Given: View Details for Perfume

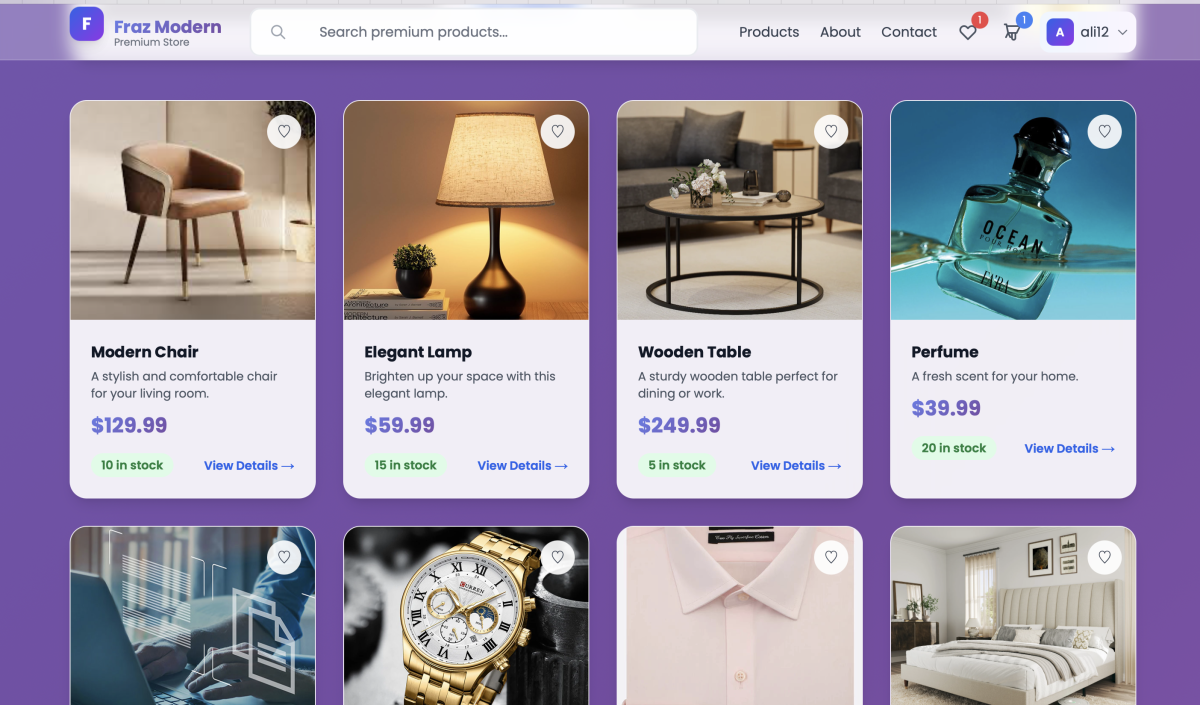Looking at the screenshot, I should click(x=1070, y=448).
